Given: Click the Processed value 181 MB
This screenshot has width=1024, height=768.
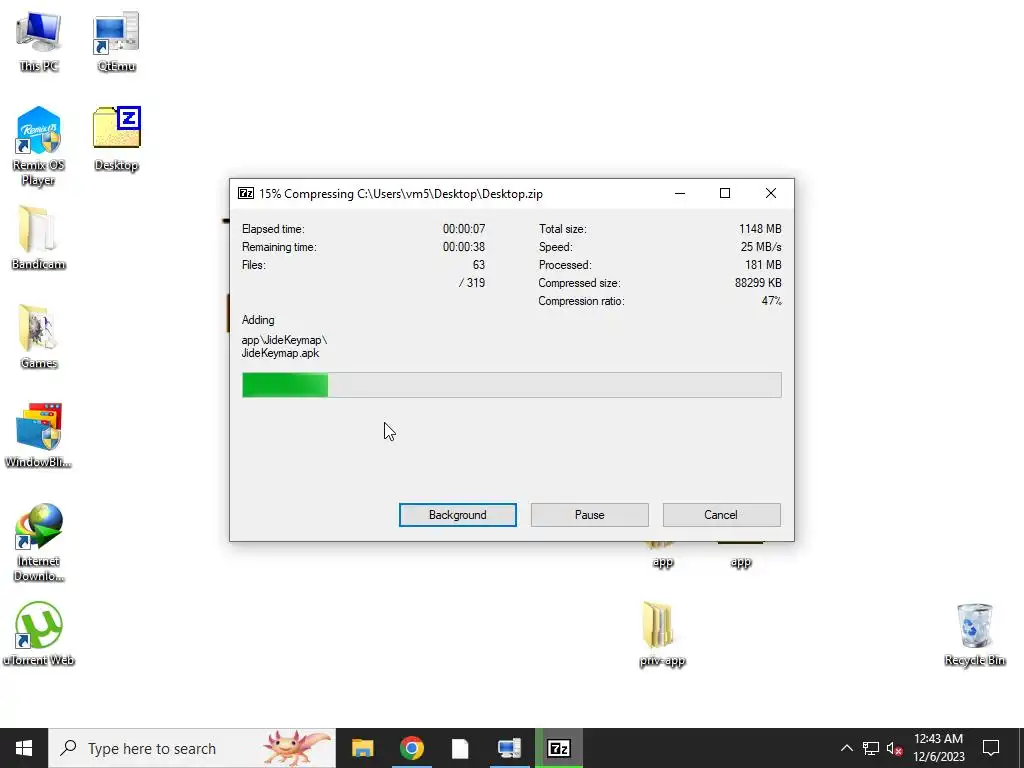Looking at the screenshot, I should pos(763,264).
